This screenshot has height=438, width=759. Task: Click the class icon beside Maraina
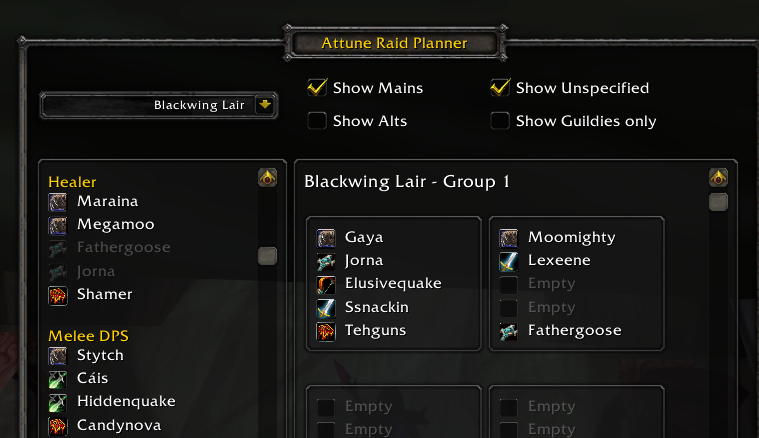(58, 202)
